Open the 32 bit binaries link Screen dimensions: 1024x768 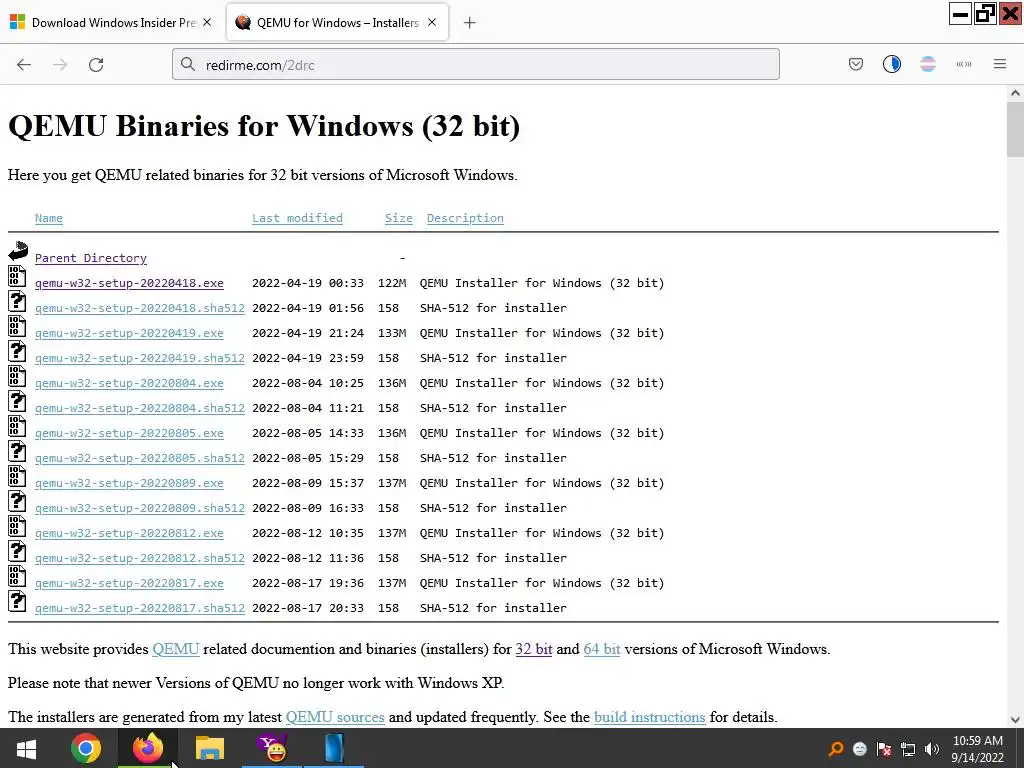[x=534, y=649]
